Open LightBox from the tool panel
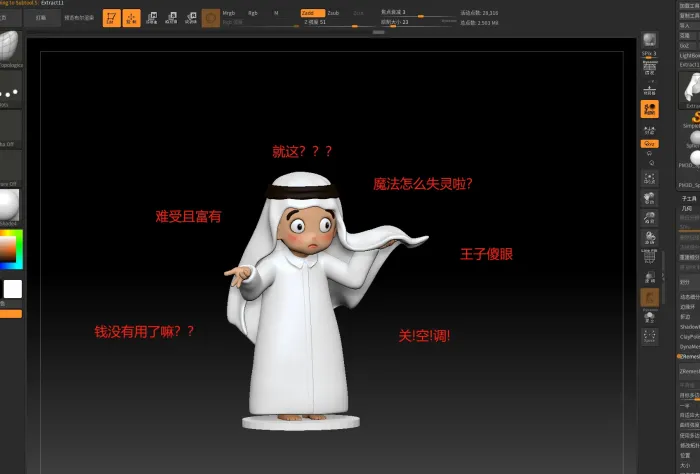This screenshot has width=700, height=474. click(x=689, y=55)
